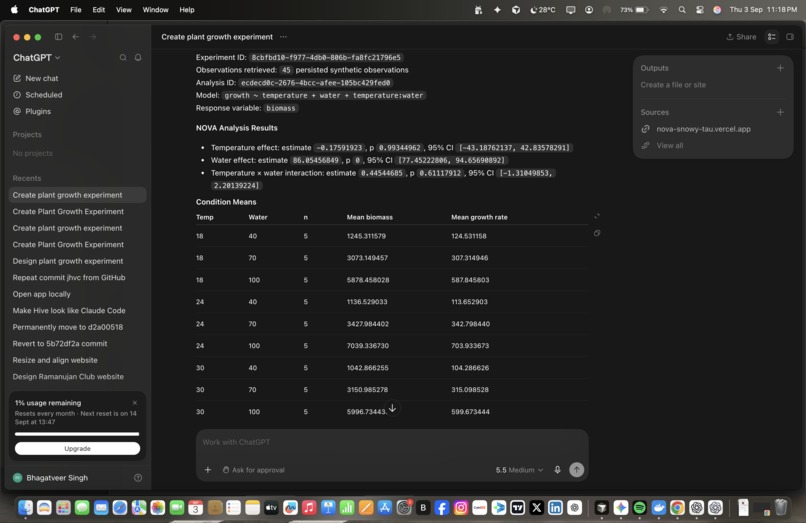806x523 pixels.
Task: Add a new source with plus
Action: pos(780,112)
